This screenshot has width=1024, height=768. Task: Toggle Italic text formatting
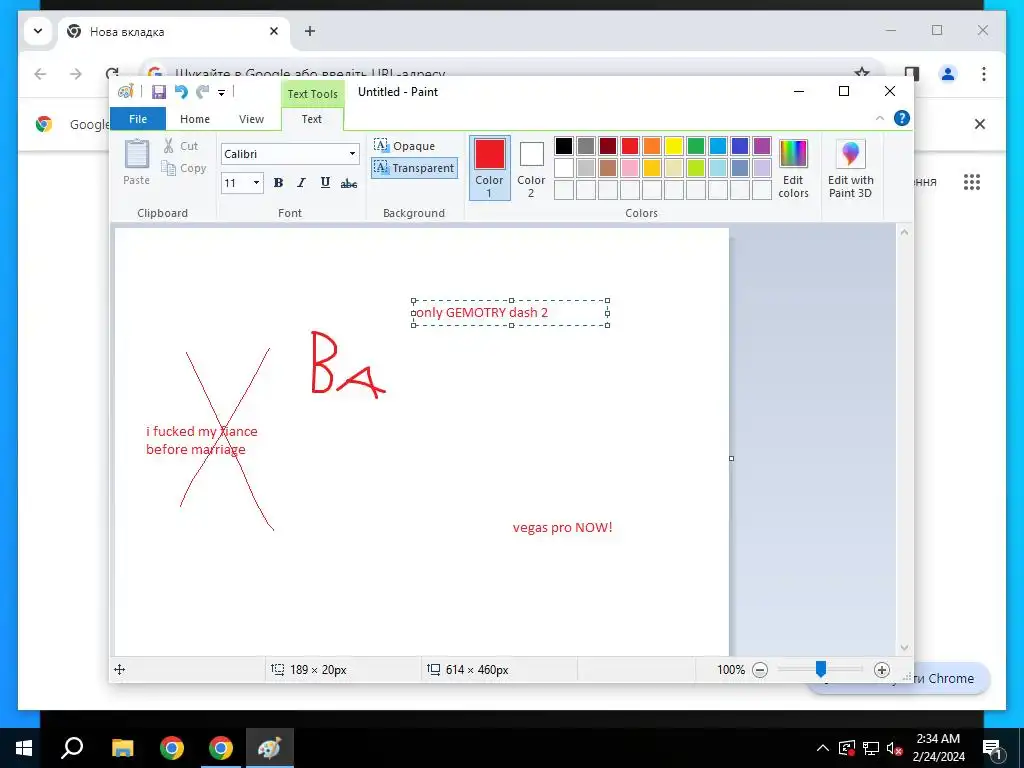301,183
